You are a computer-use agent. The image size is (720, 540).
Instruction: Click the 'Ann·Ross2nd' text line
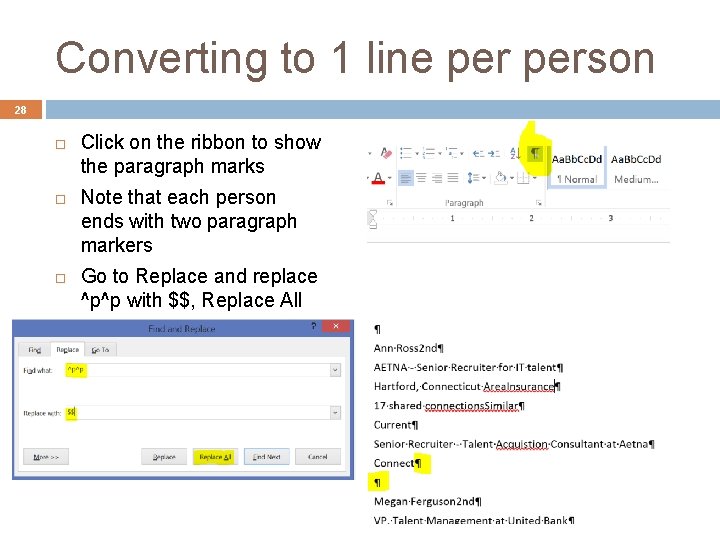point(408,348)
